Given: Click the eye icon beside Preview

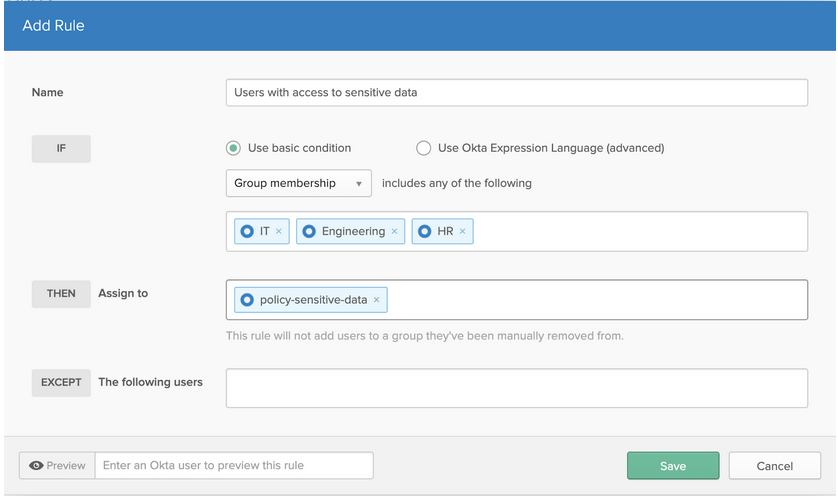Looking at the screenshot, I should tap(36, 466).
